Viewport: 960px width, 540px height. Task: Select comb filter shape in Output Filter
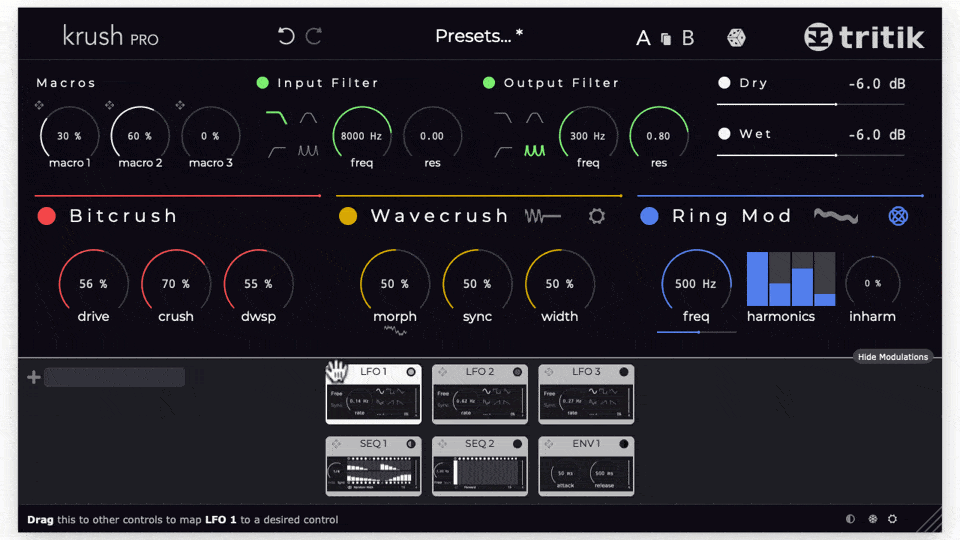coord(534,151)
